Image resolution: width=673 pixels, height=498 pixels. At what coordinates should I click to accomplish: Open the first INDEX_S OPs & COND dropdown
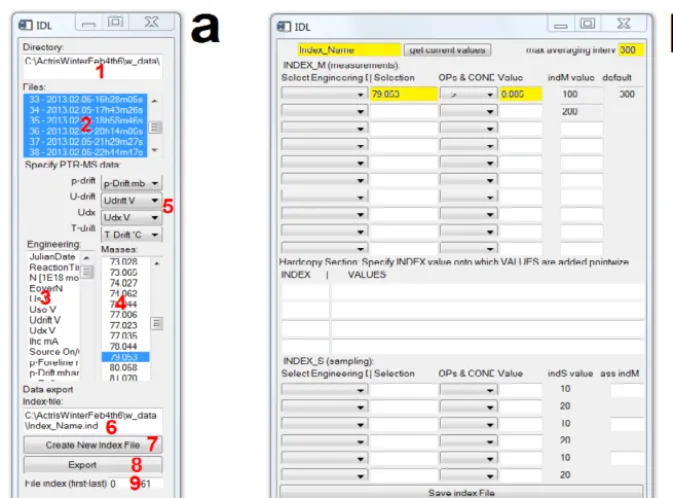click(468, 389)
